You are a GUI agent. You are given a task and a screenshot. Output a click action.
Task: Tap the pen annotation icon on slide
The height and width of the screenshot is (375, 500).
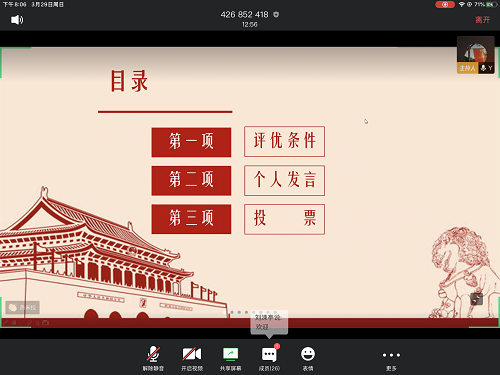(x=6, y=322)
